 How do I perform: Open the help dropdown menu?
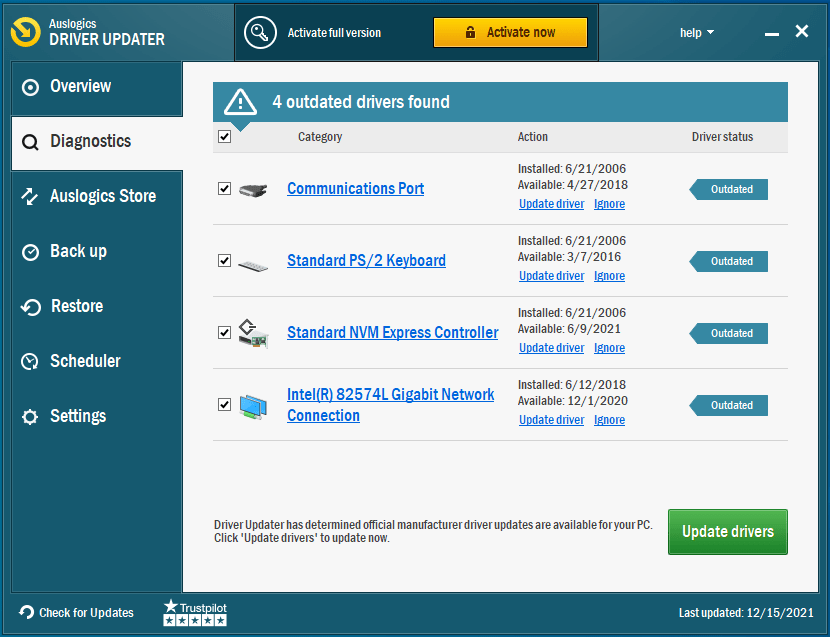pos(697,31)
